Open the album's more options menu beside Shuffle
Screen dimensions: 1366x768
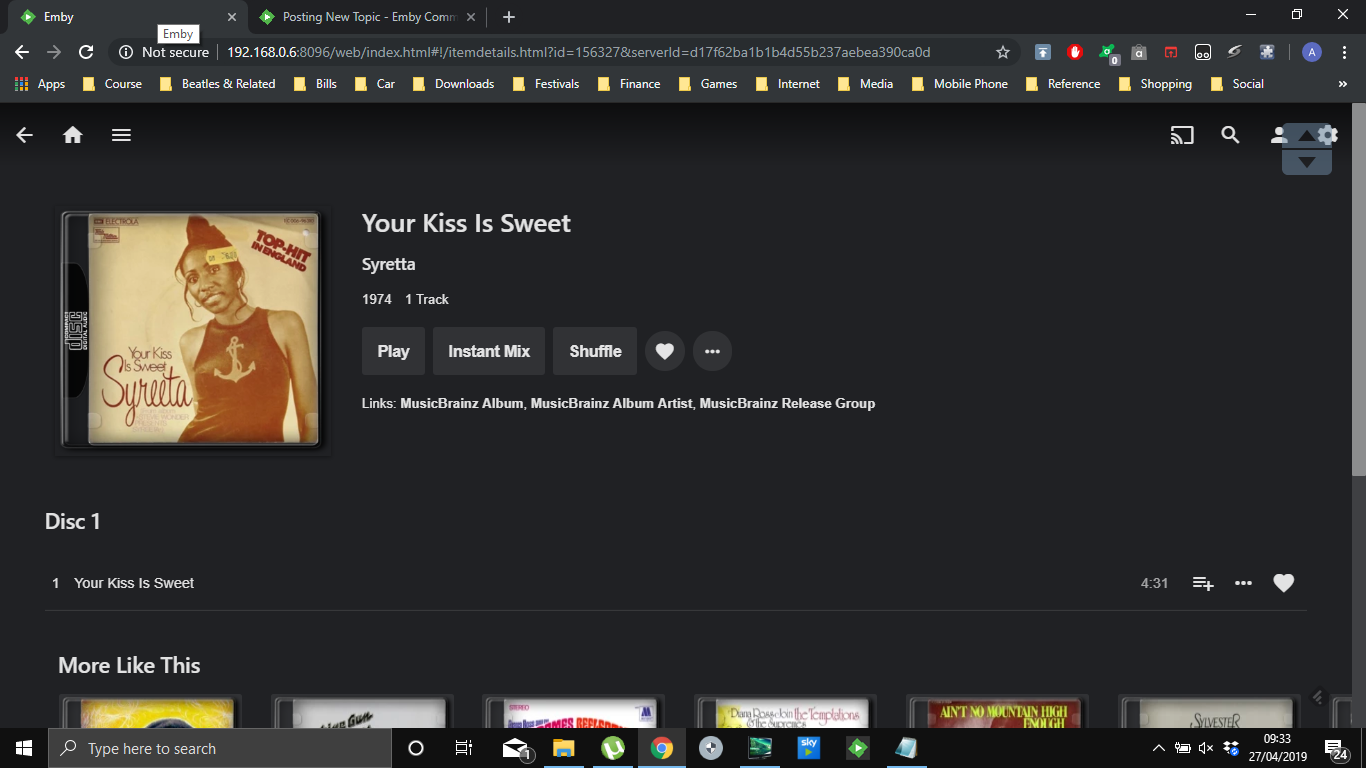pyautogui.click(x=713, y=351)
